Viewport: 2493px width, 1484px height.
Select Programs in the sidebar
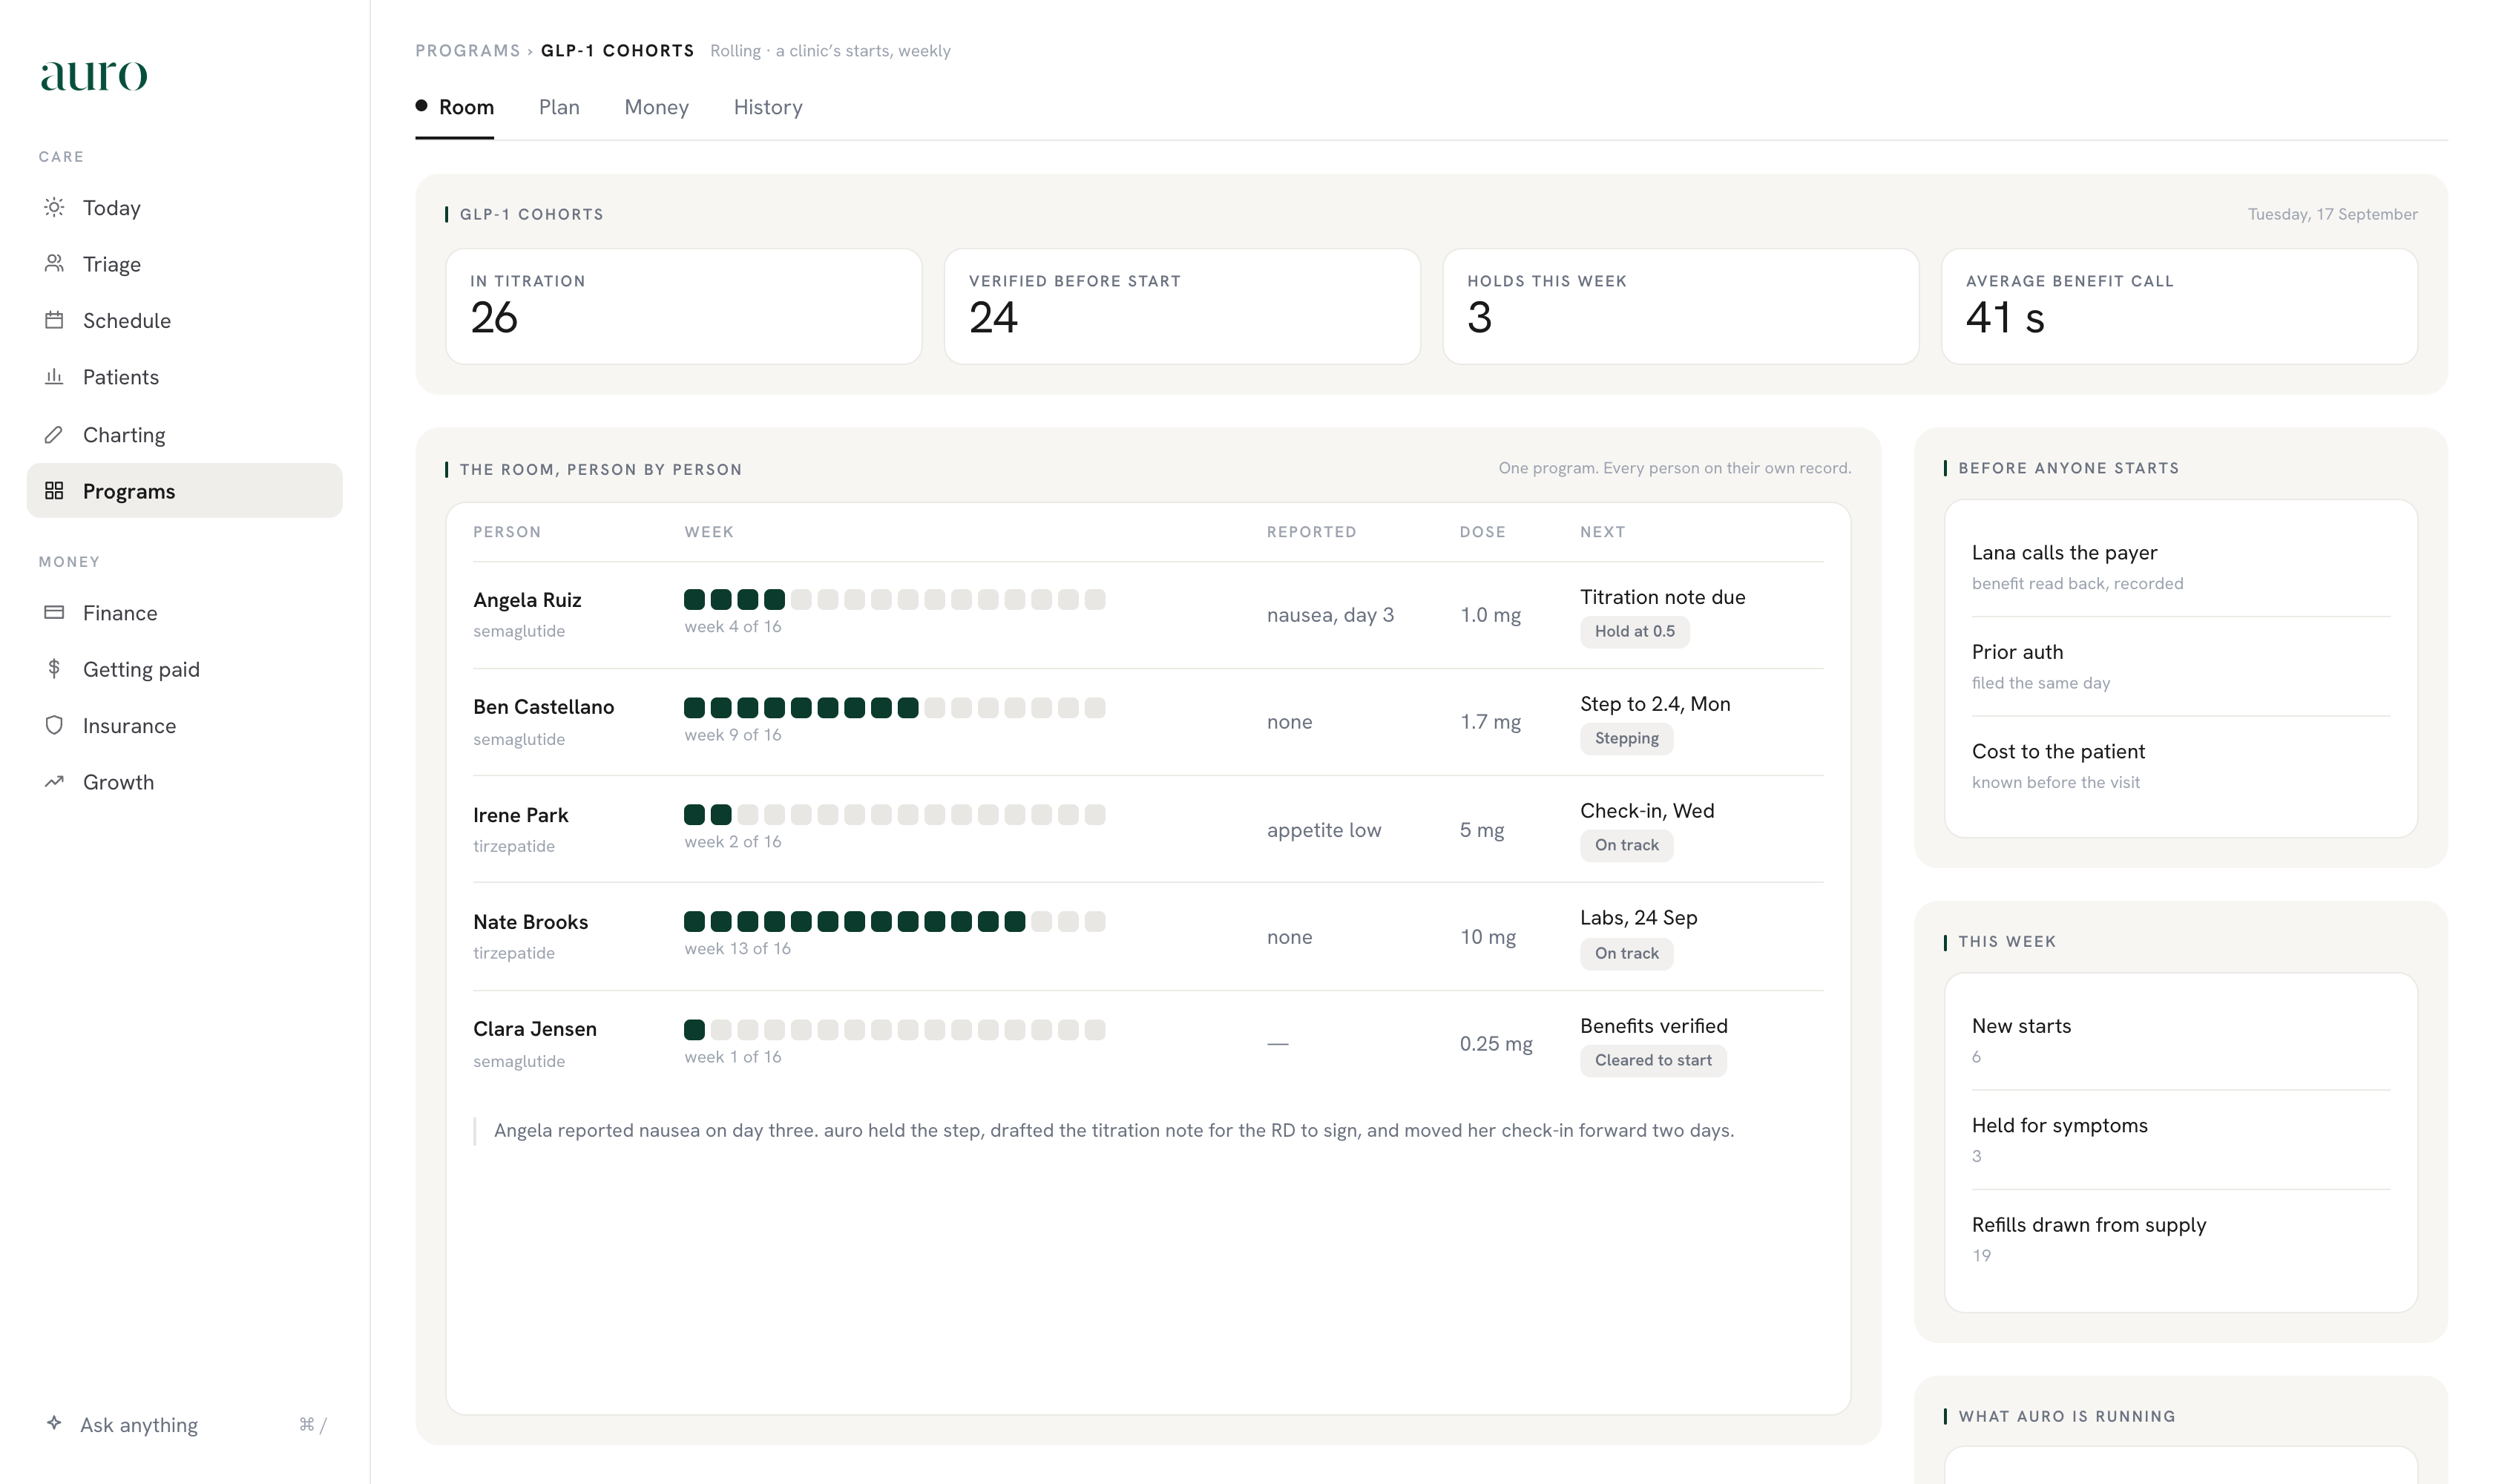(184, 490)
